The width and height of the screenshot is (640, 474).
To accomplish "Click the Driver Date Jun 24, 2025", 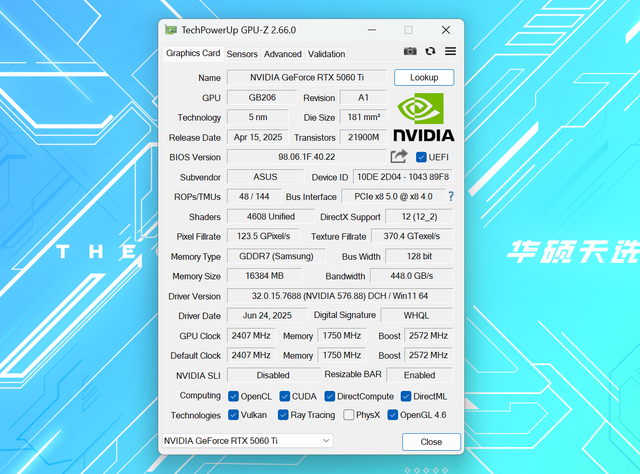I will click(x=267, y=315).
